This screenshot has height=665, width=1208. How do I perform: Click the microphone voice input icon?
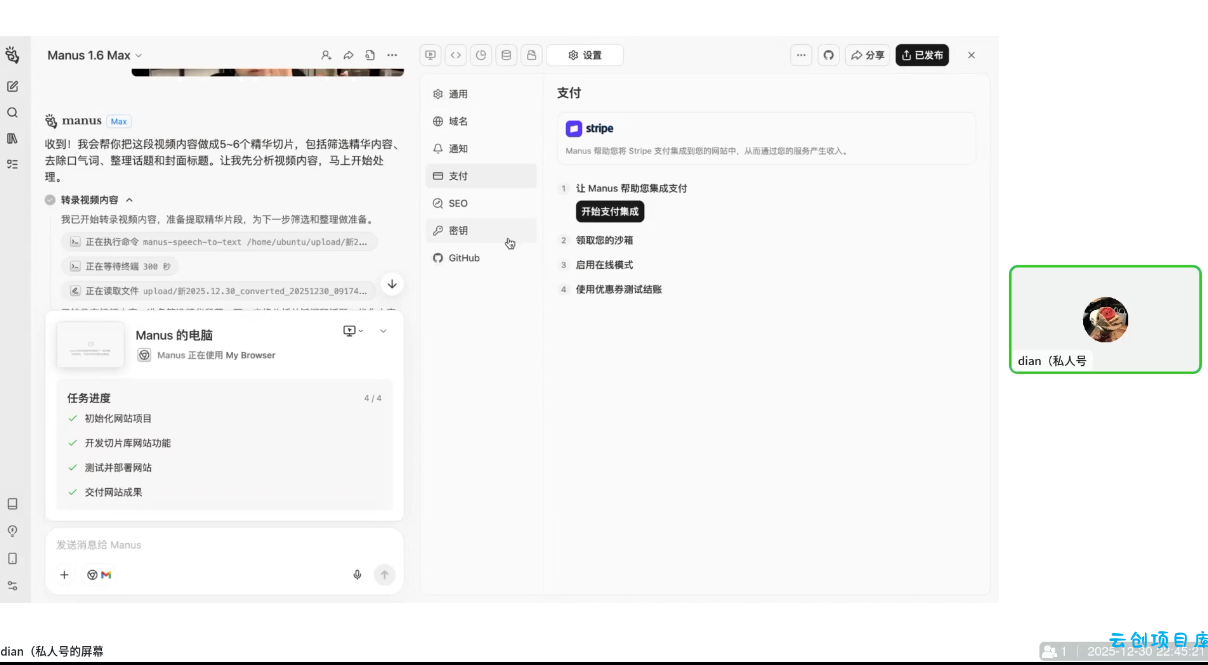click(x=357, y=575)
